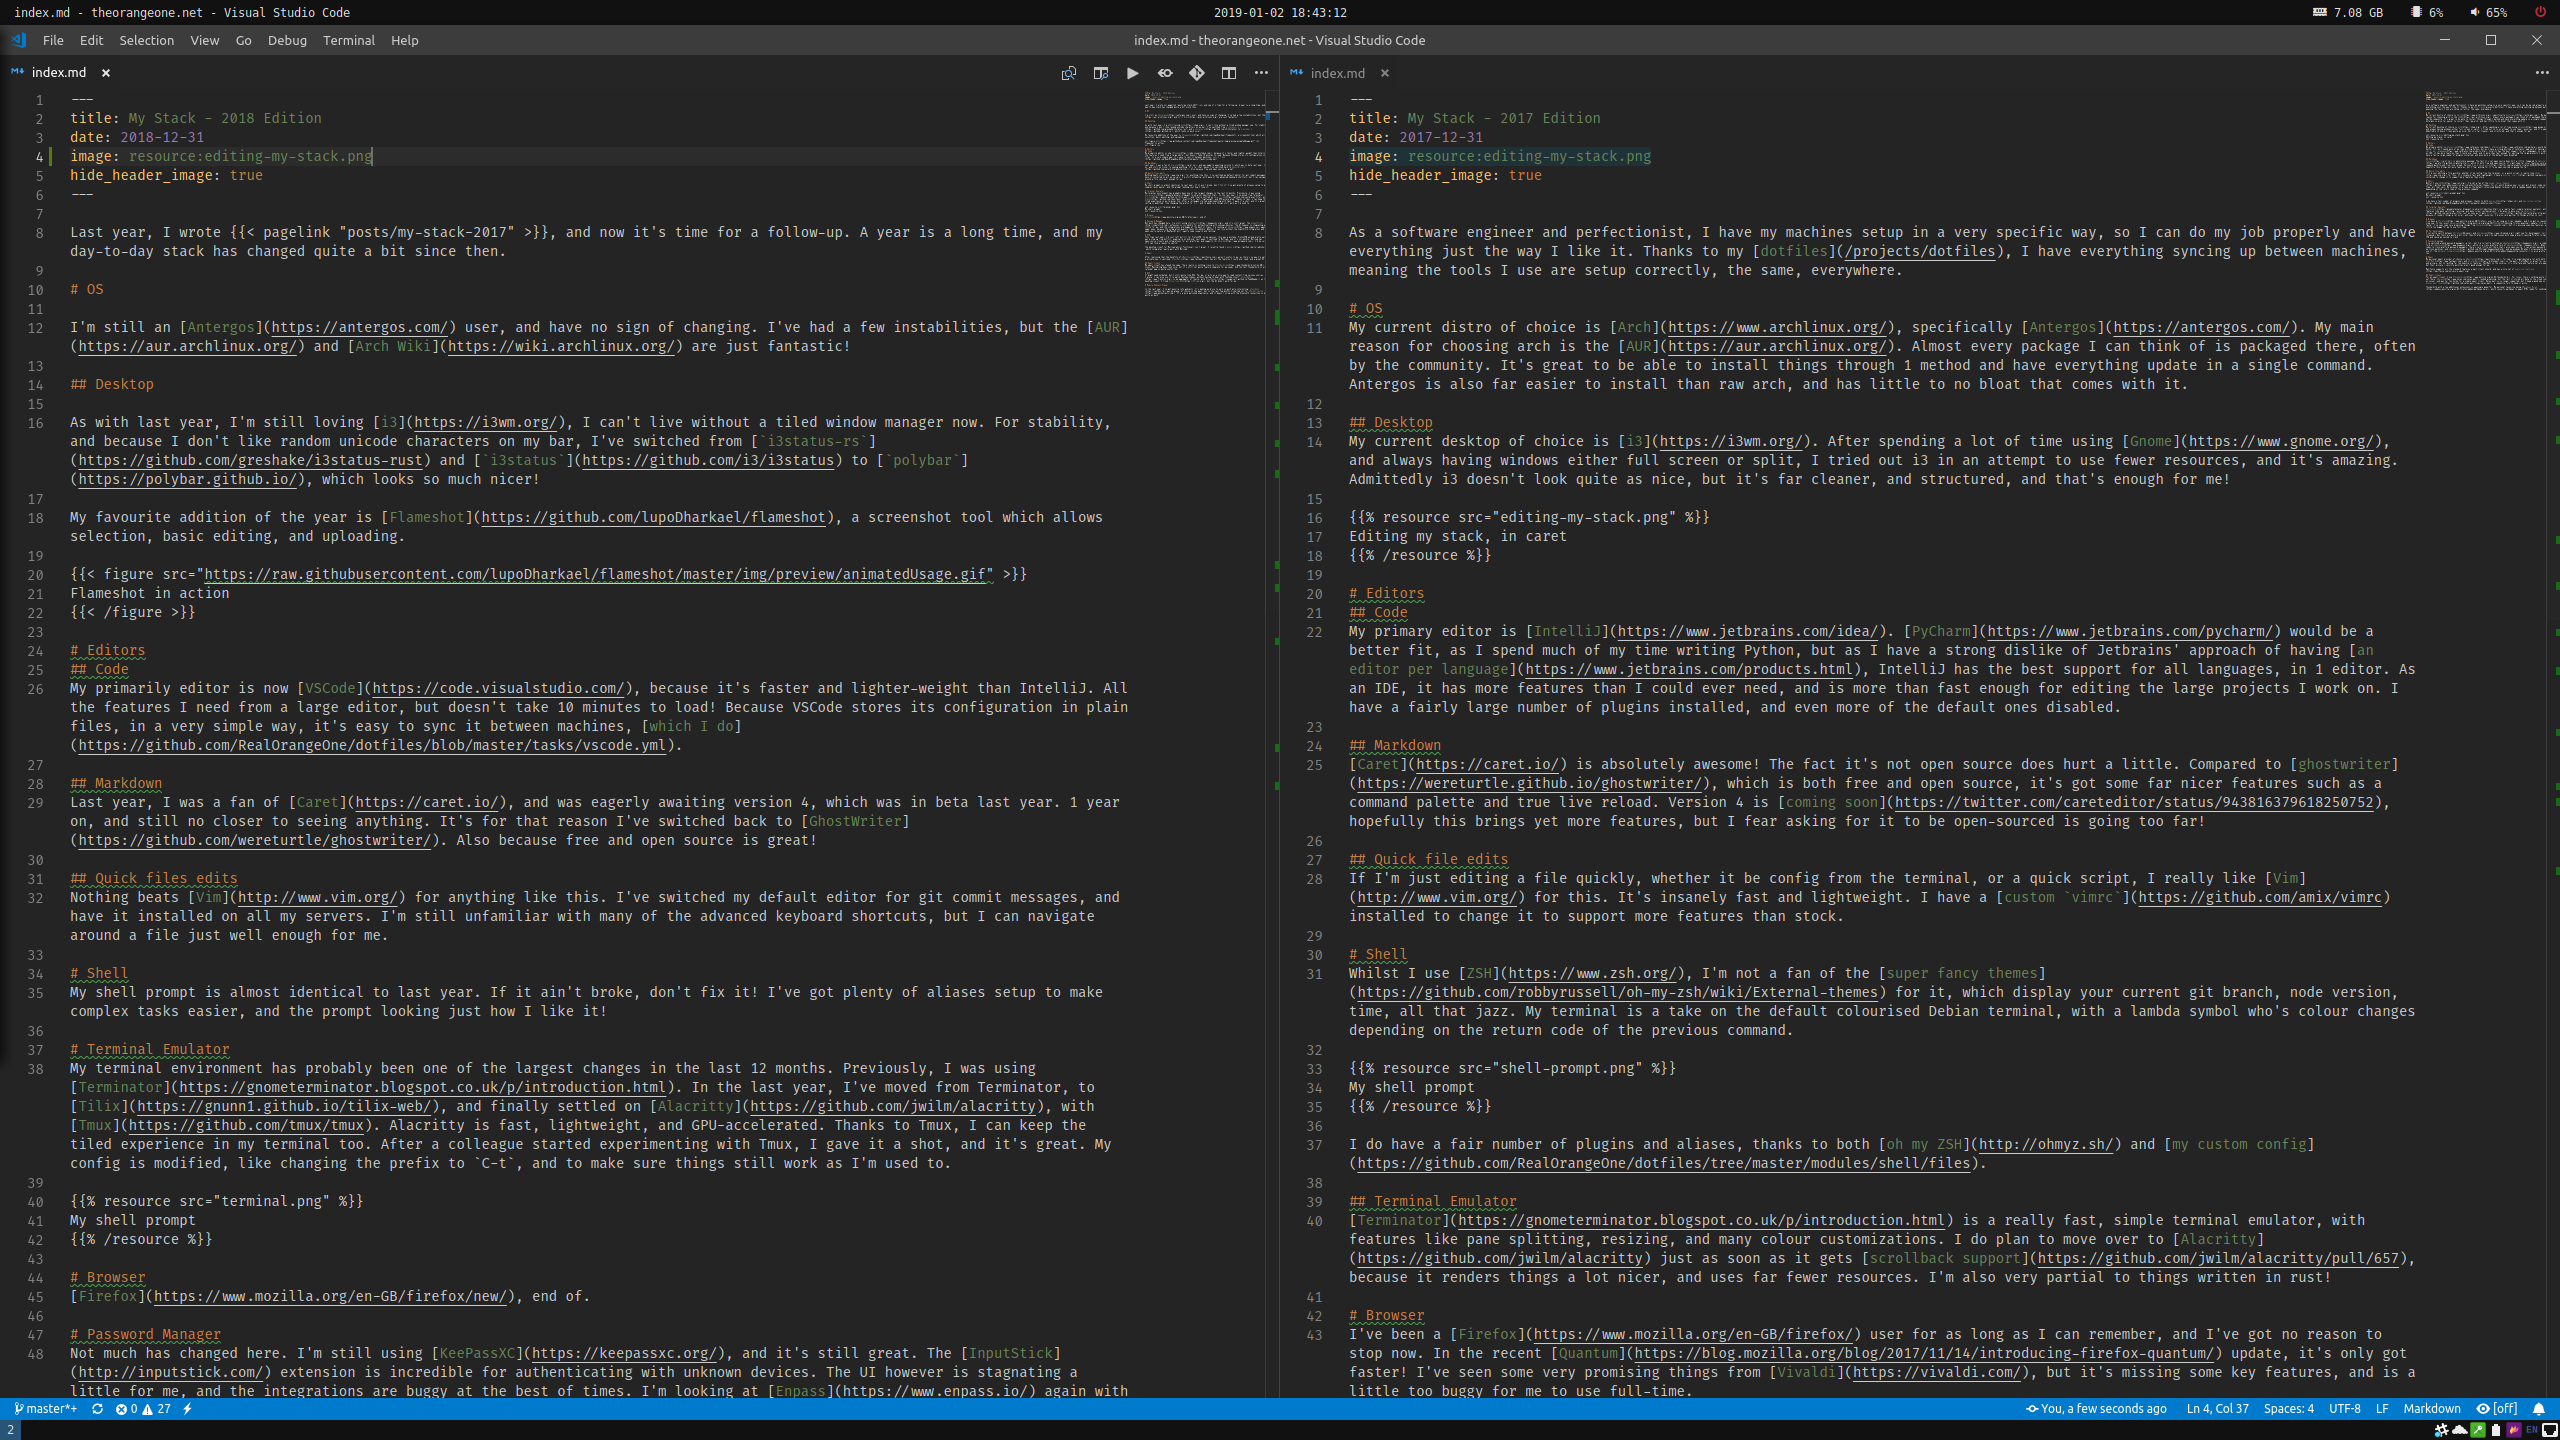Click the master*+ git branch indicator
2560x1440 pixels.
[x=46, y=1408]
